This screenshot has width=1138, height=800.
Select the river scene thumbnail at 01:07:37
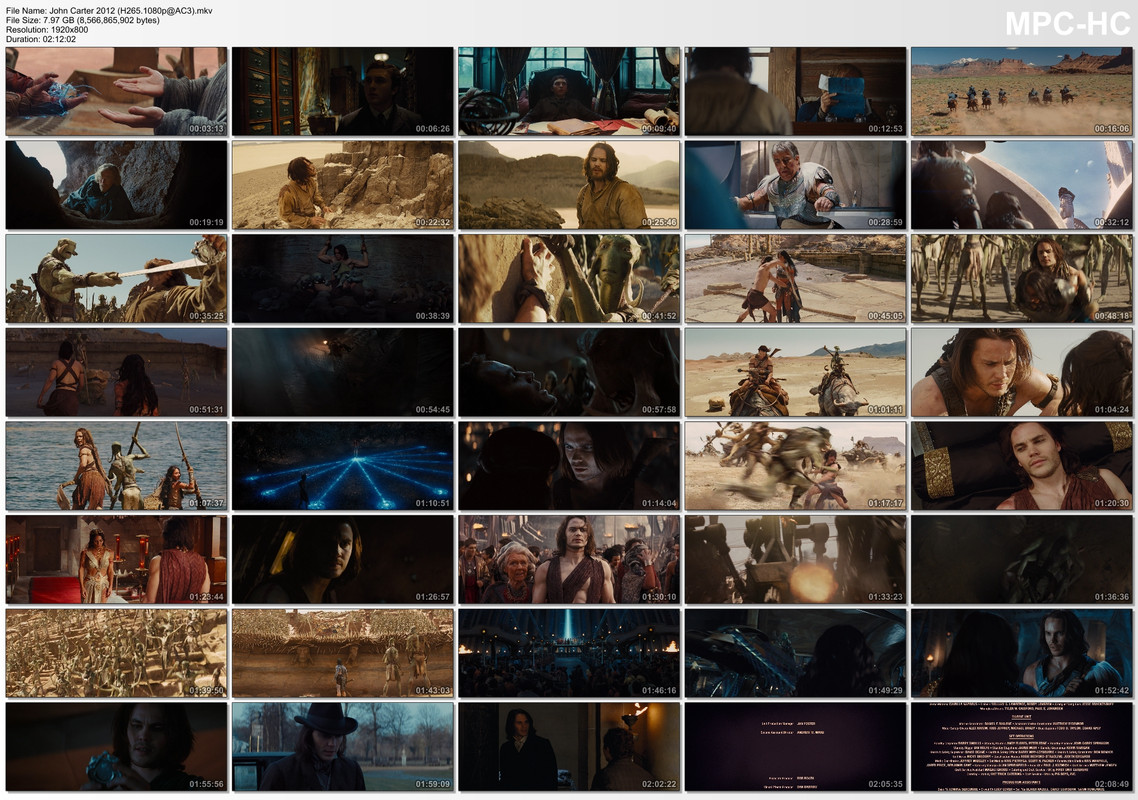coord(116,466)
